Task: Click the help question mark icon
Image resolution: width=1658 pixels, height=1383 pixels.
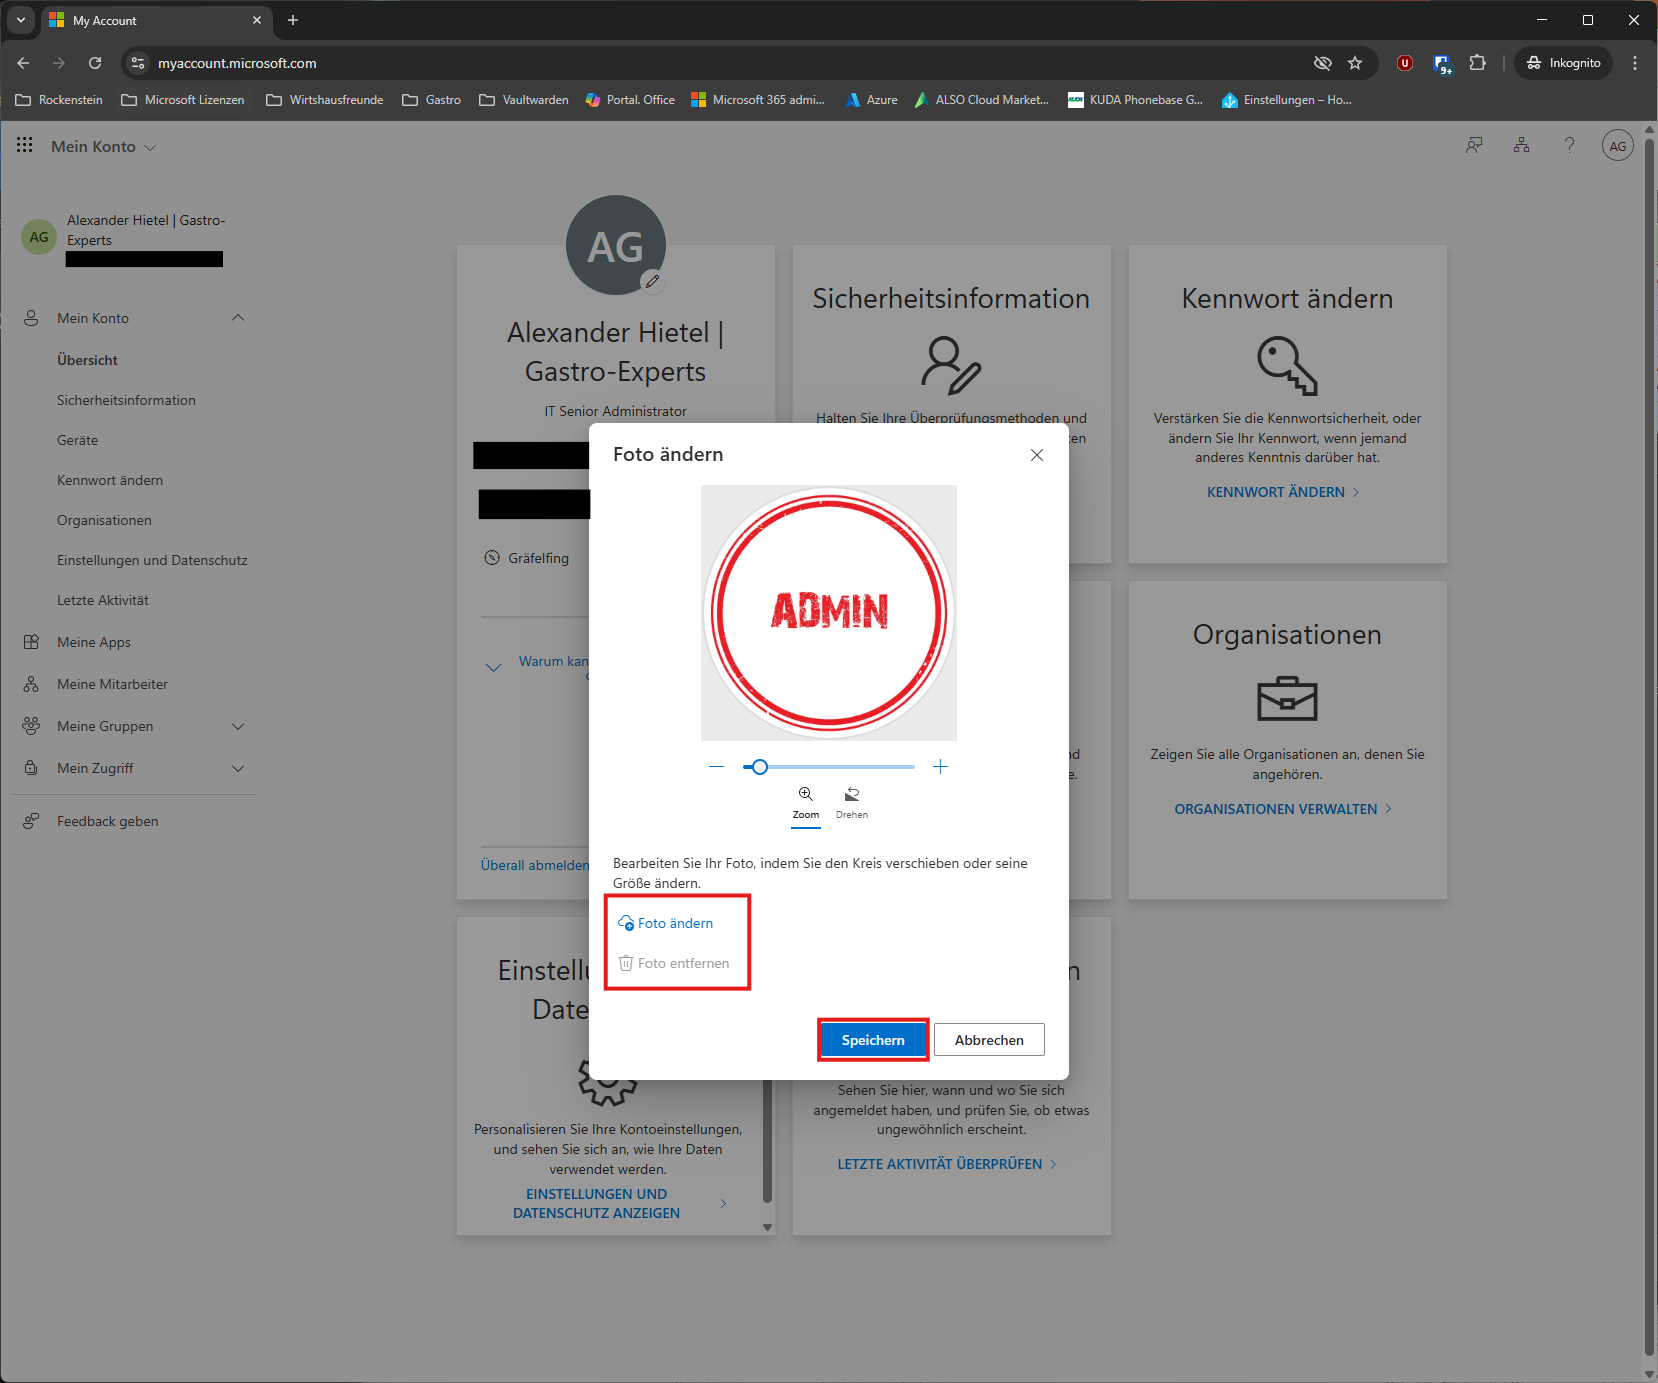Action: [x=1569, y=146]
